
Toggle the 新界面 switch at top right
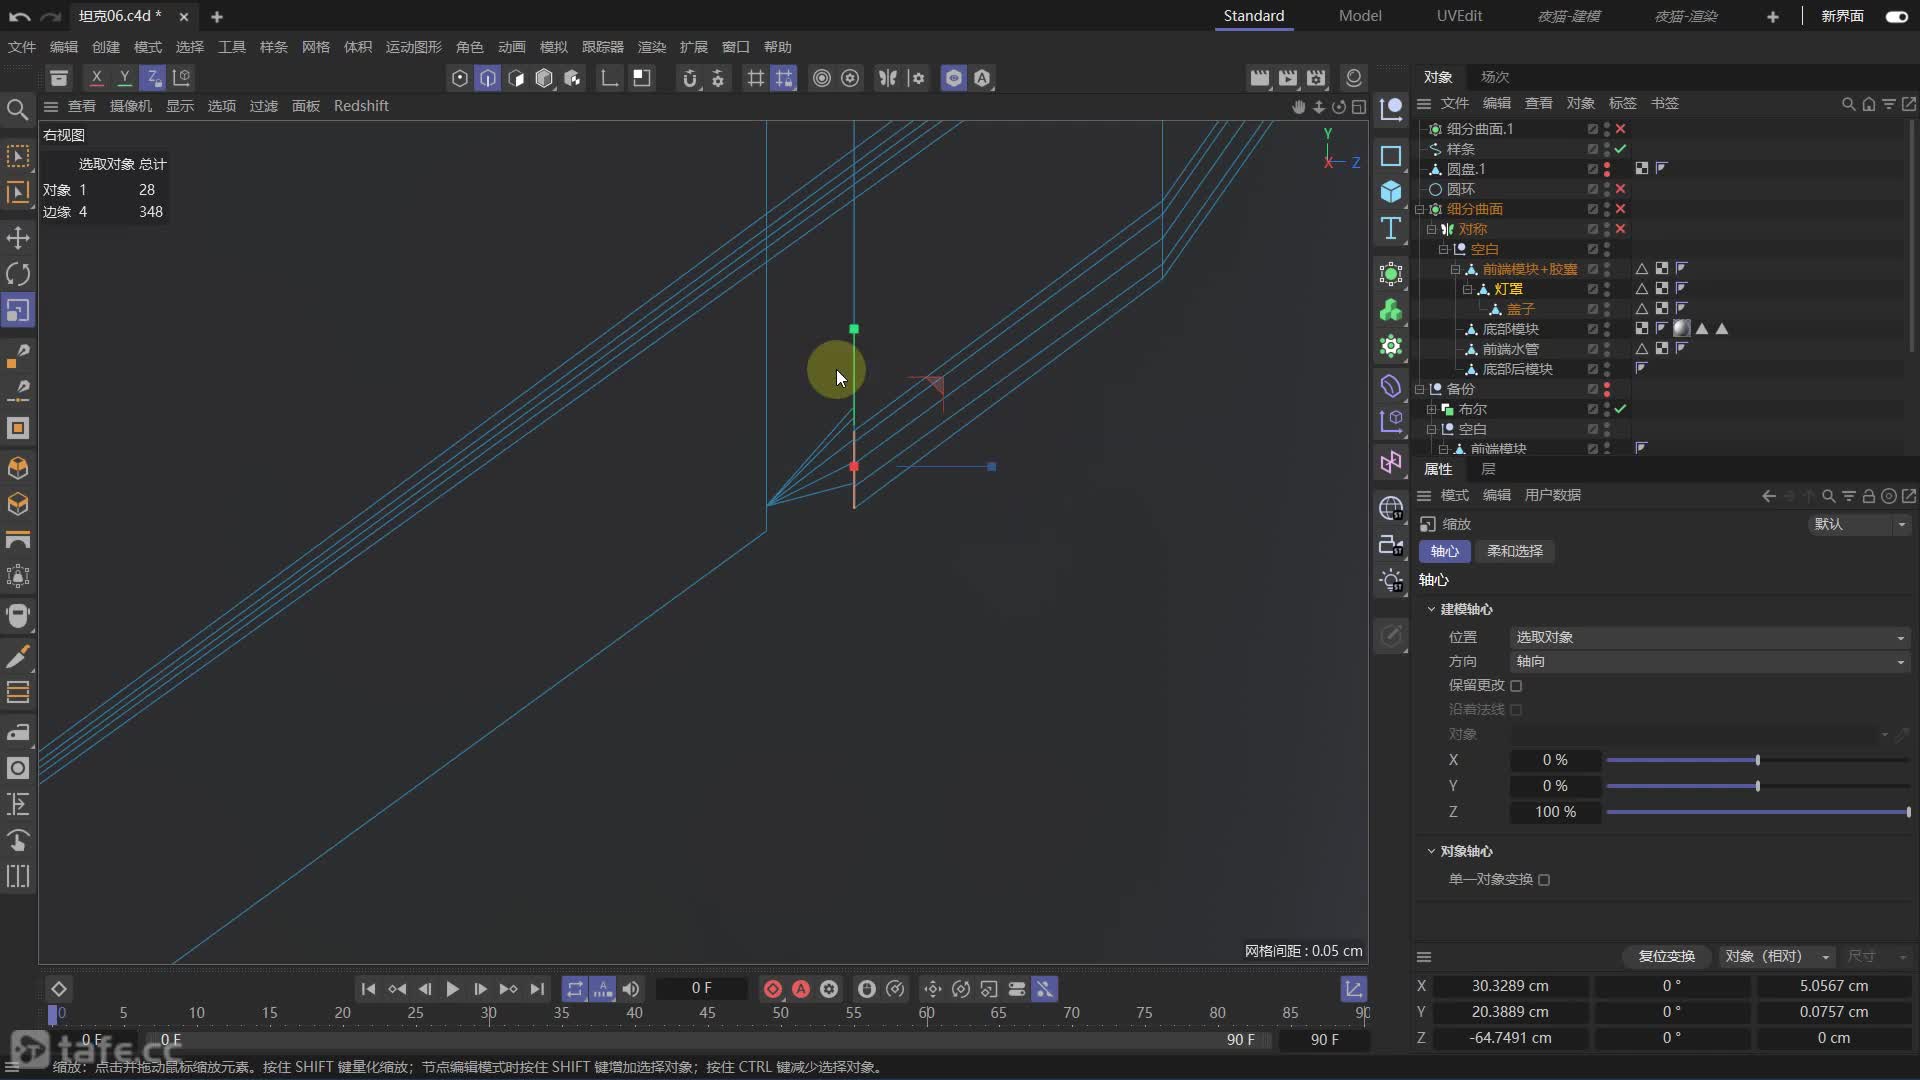(x=1896, y=16)
